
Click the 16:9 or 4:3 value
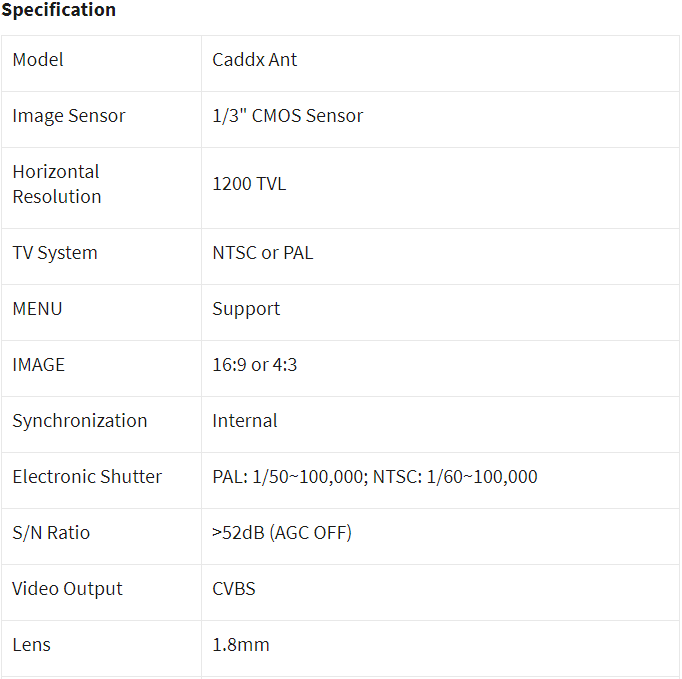[x=254, y=365]
